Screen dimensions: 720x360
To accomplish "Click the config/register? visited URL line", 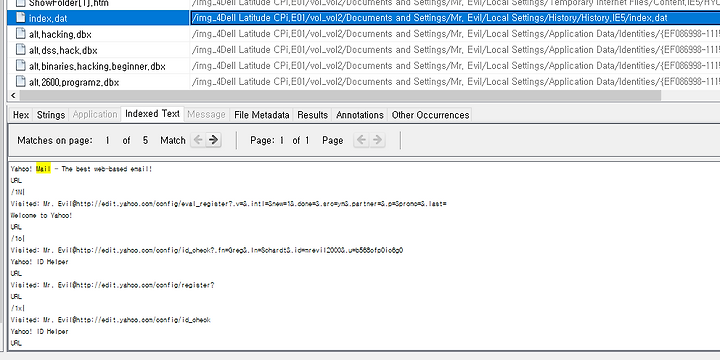I will (x=112, y=285).
